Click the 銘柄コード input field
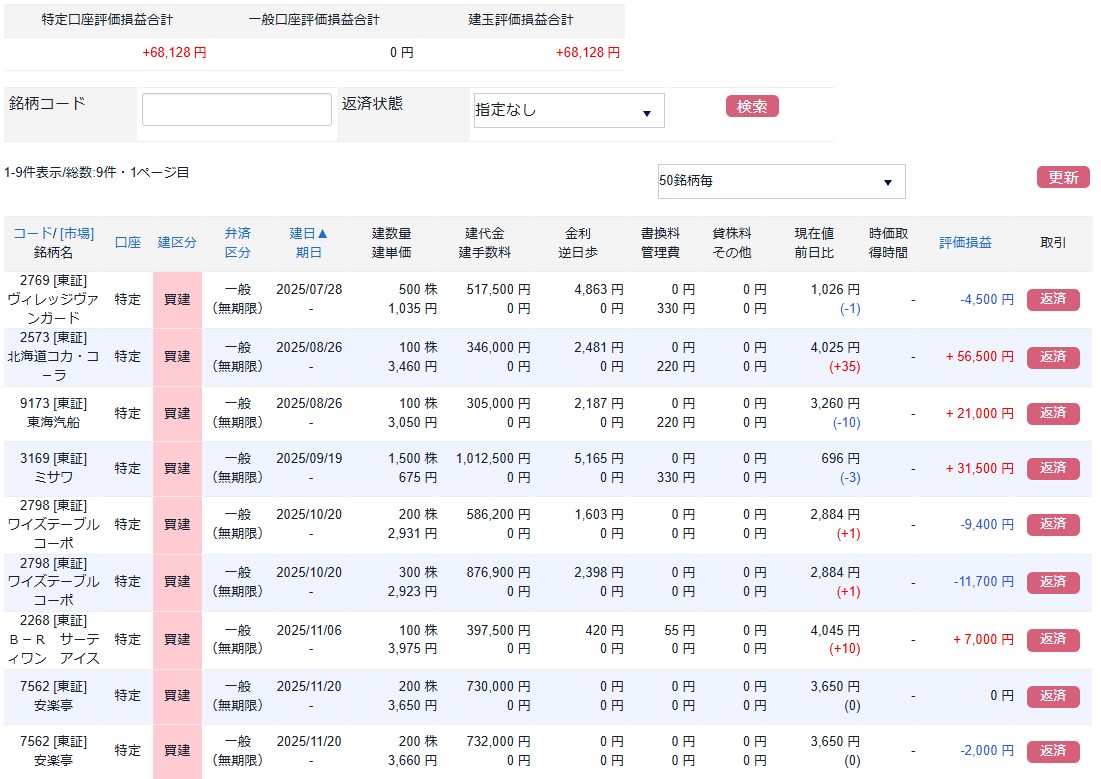 (236, 109)
